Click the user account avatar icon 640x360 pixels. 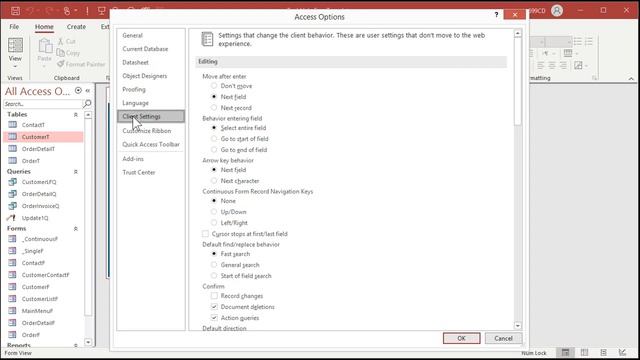pyautogui.click(x=557, y=11)
